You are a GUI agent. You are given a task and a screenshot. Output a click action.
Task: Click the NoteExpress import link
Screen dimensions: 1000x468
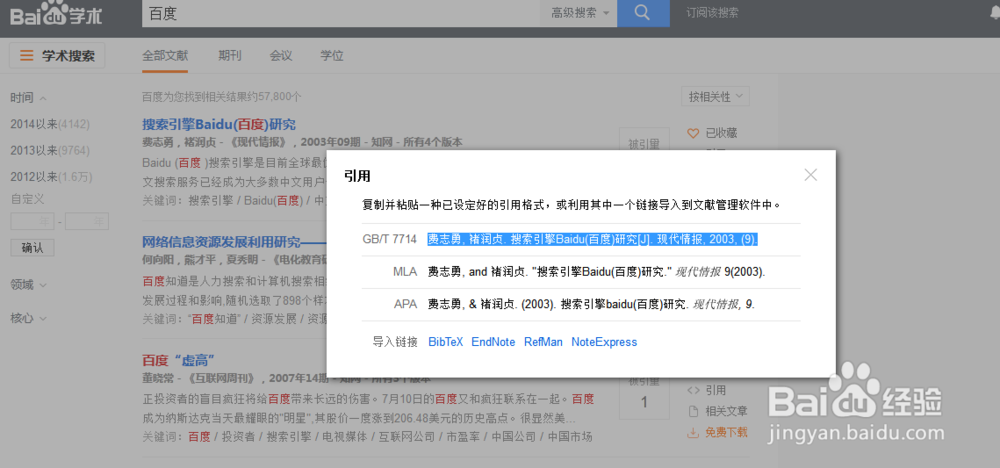pos(604,342)
